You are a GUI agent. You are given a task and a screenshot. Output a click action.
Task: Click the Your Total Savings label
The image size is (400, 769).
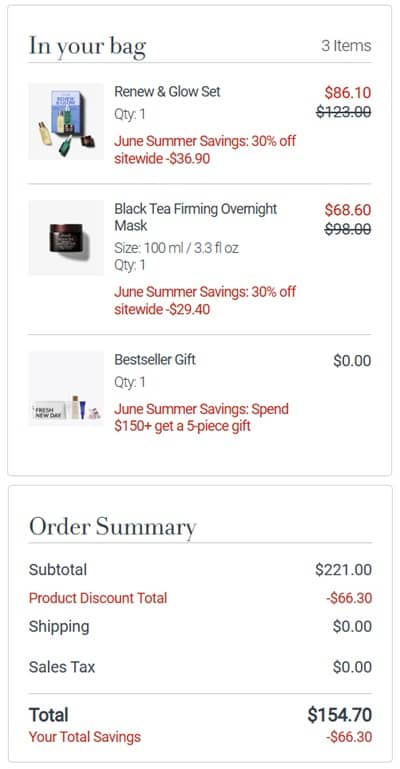pos(85,737)
